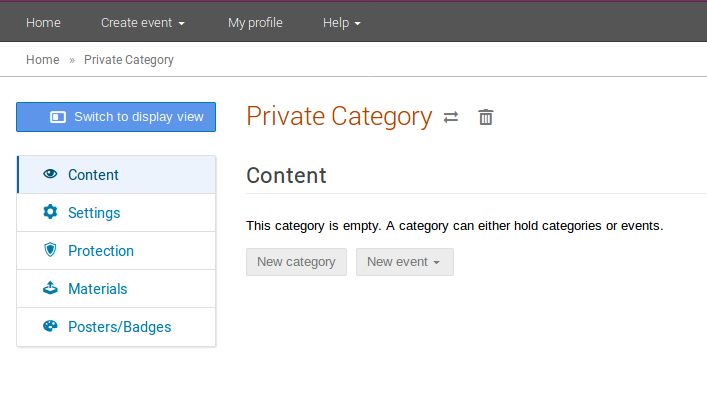Click Home in the top navigation bar
The height and width of the screenshot is (410, 707).
(43, 23)
